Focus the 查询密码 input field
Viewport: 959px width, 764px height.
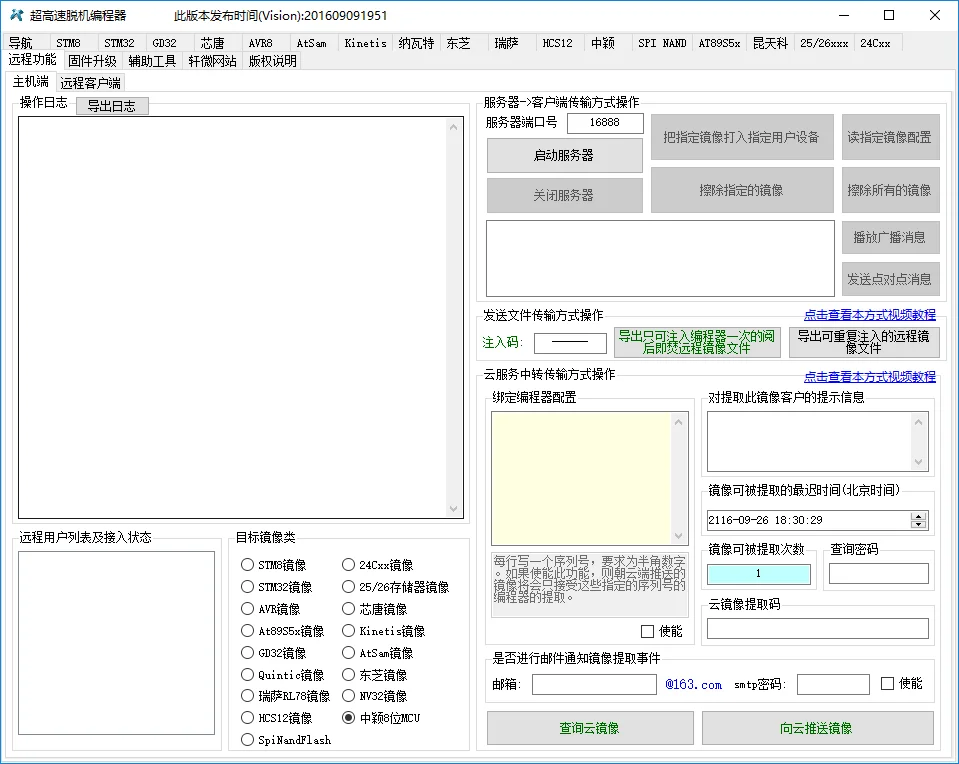click(x=878, y=574)
